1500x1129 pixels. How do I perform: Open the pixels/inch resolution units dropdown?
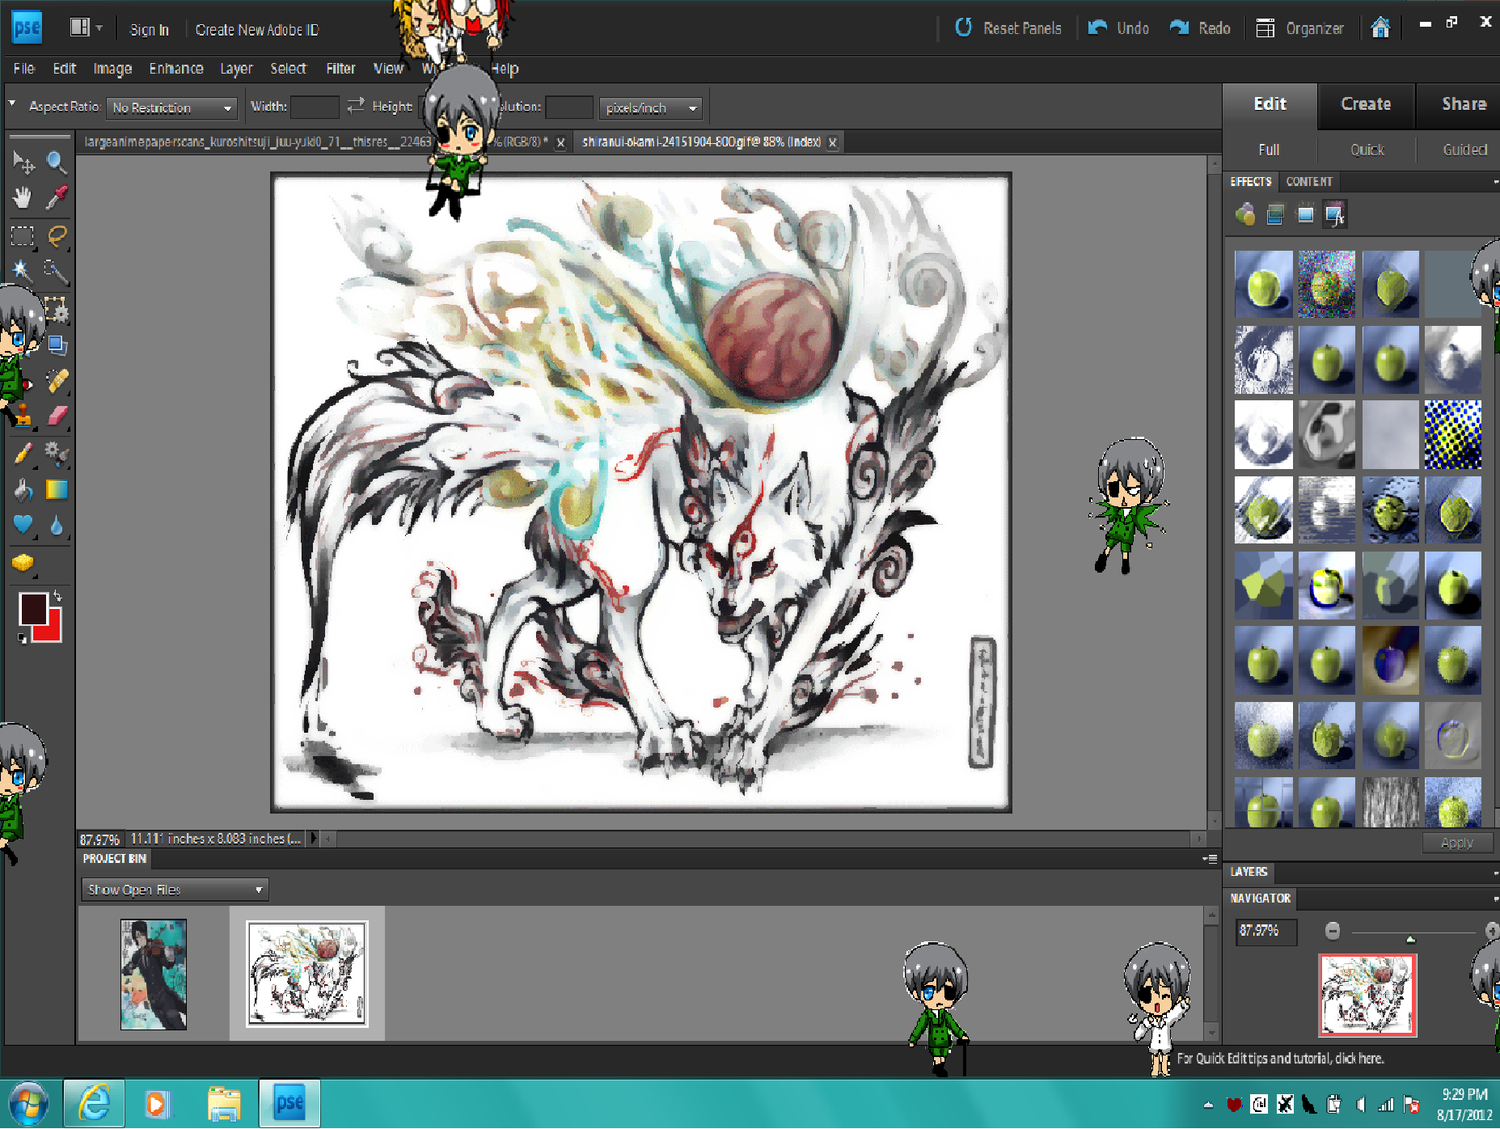coord(650,108)
